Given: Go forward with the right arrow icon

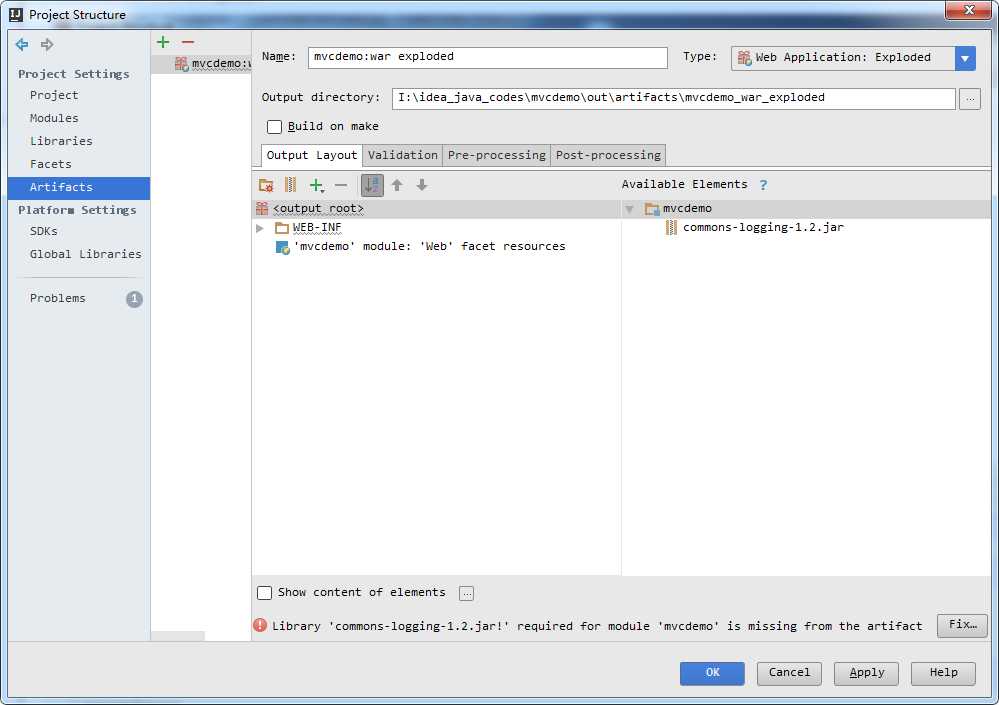Looking at the screenshot, I should click(47, 45).
